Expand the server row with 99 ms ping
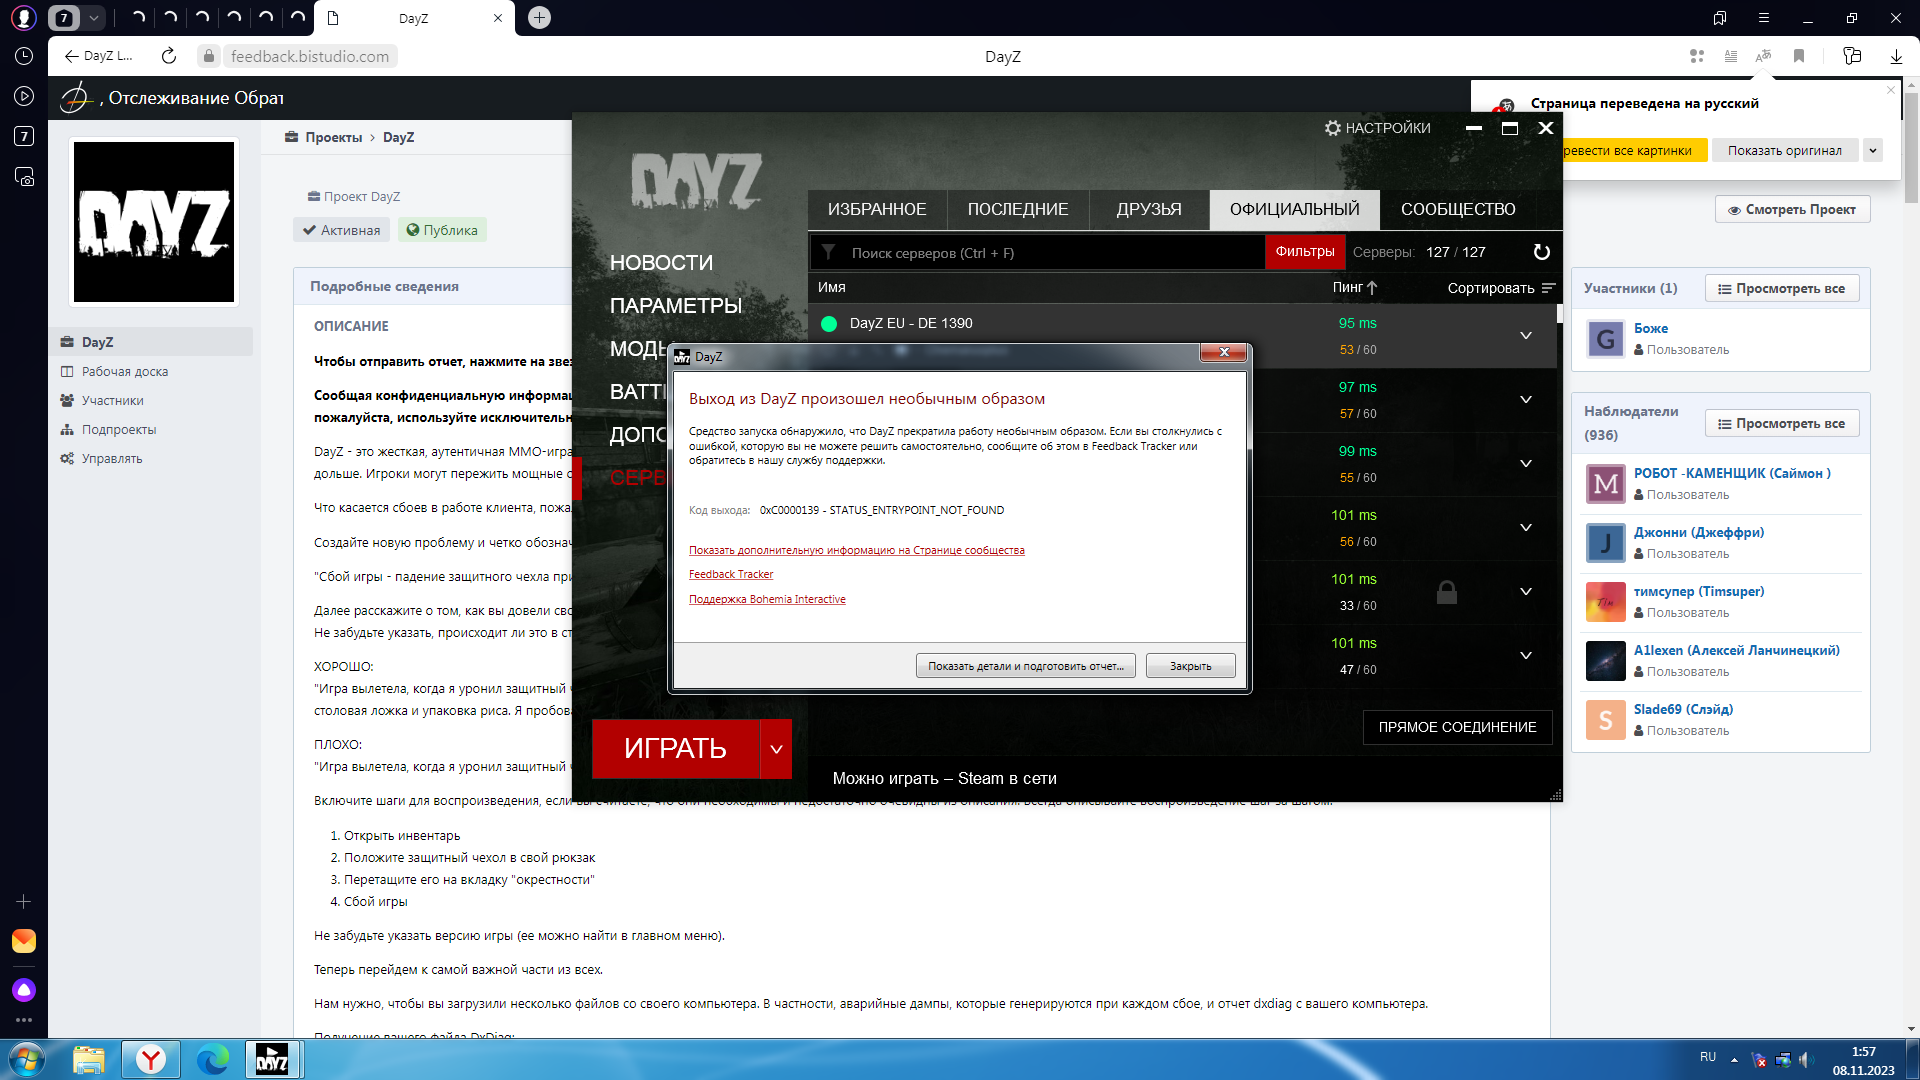This screenshot has width=1920, height=1080. 1526,464
